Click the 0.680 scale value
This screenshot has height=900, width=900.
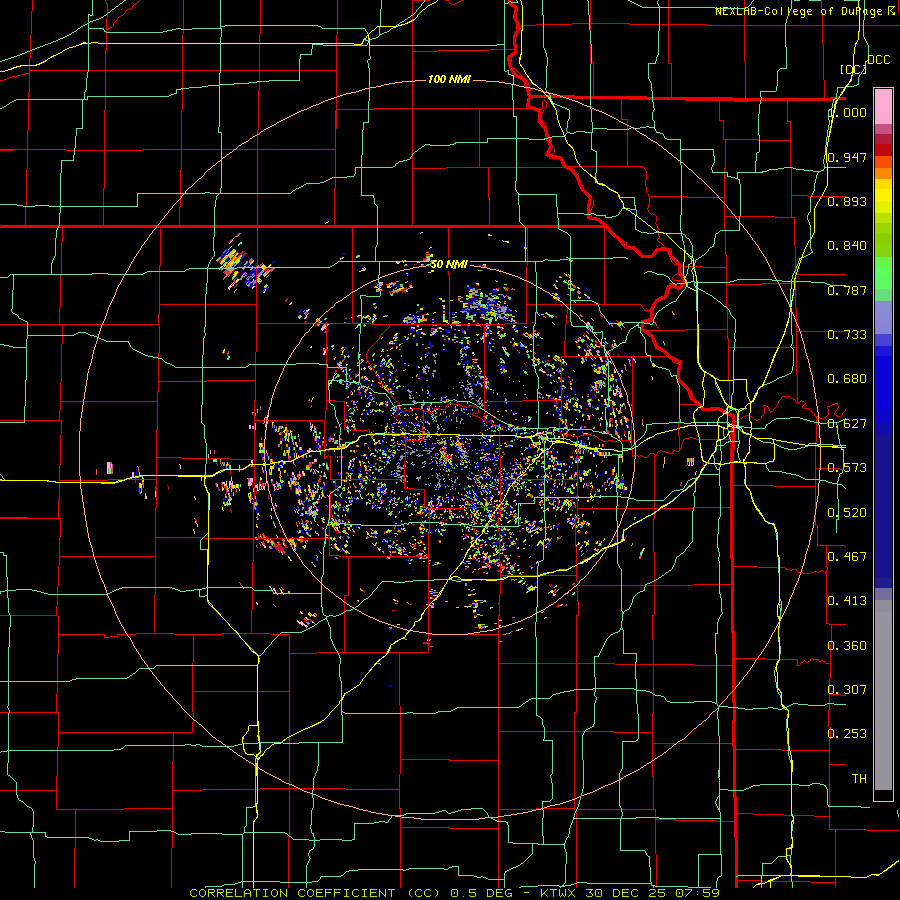847,379
